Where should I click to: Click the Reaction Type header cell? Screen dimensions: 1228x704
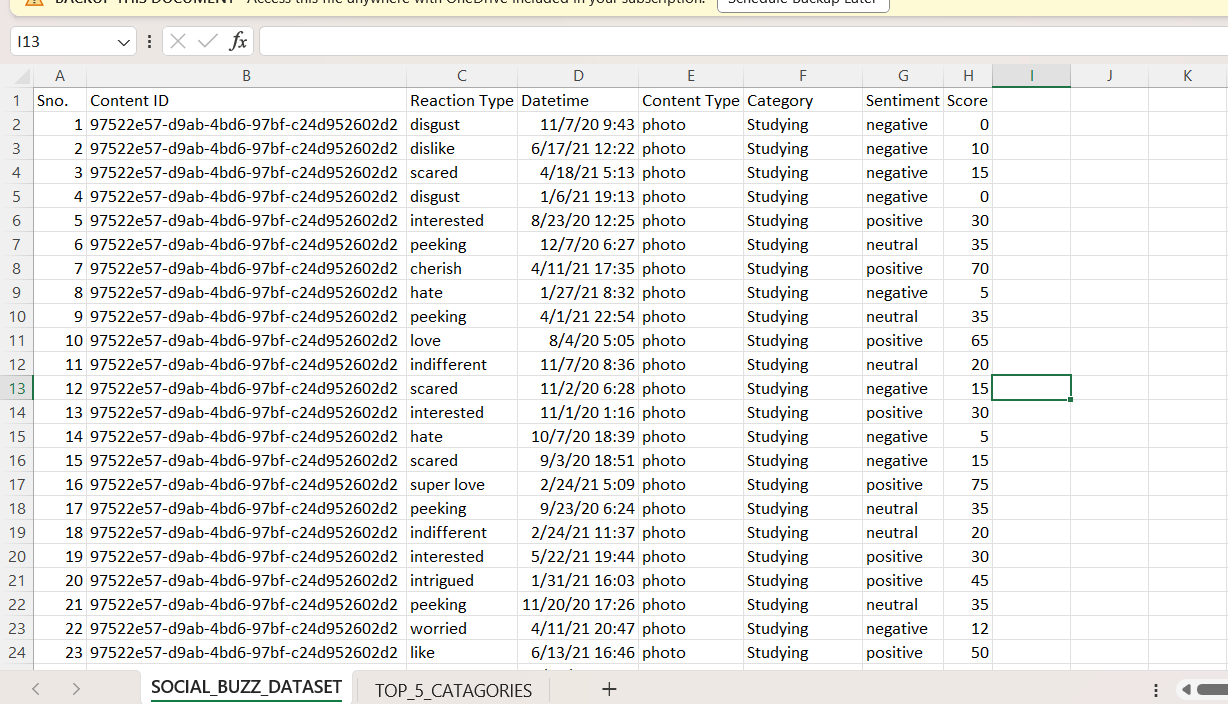pyautogui.click(x=461, y=100)
